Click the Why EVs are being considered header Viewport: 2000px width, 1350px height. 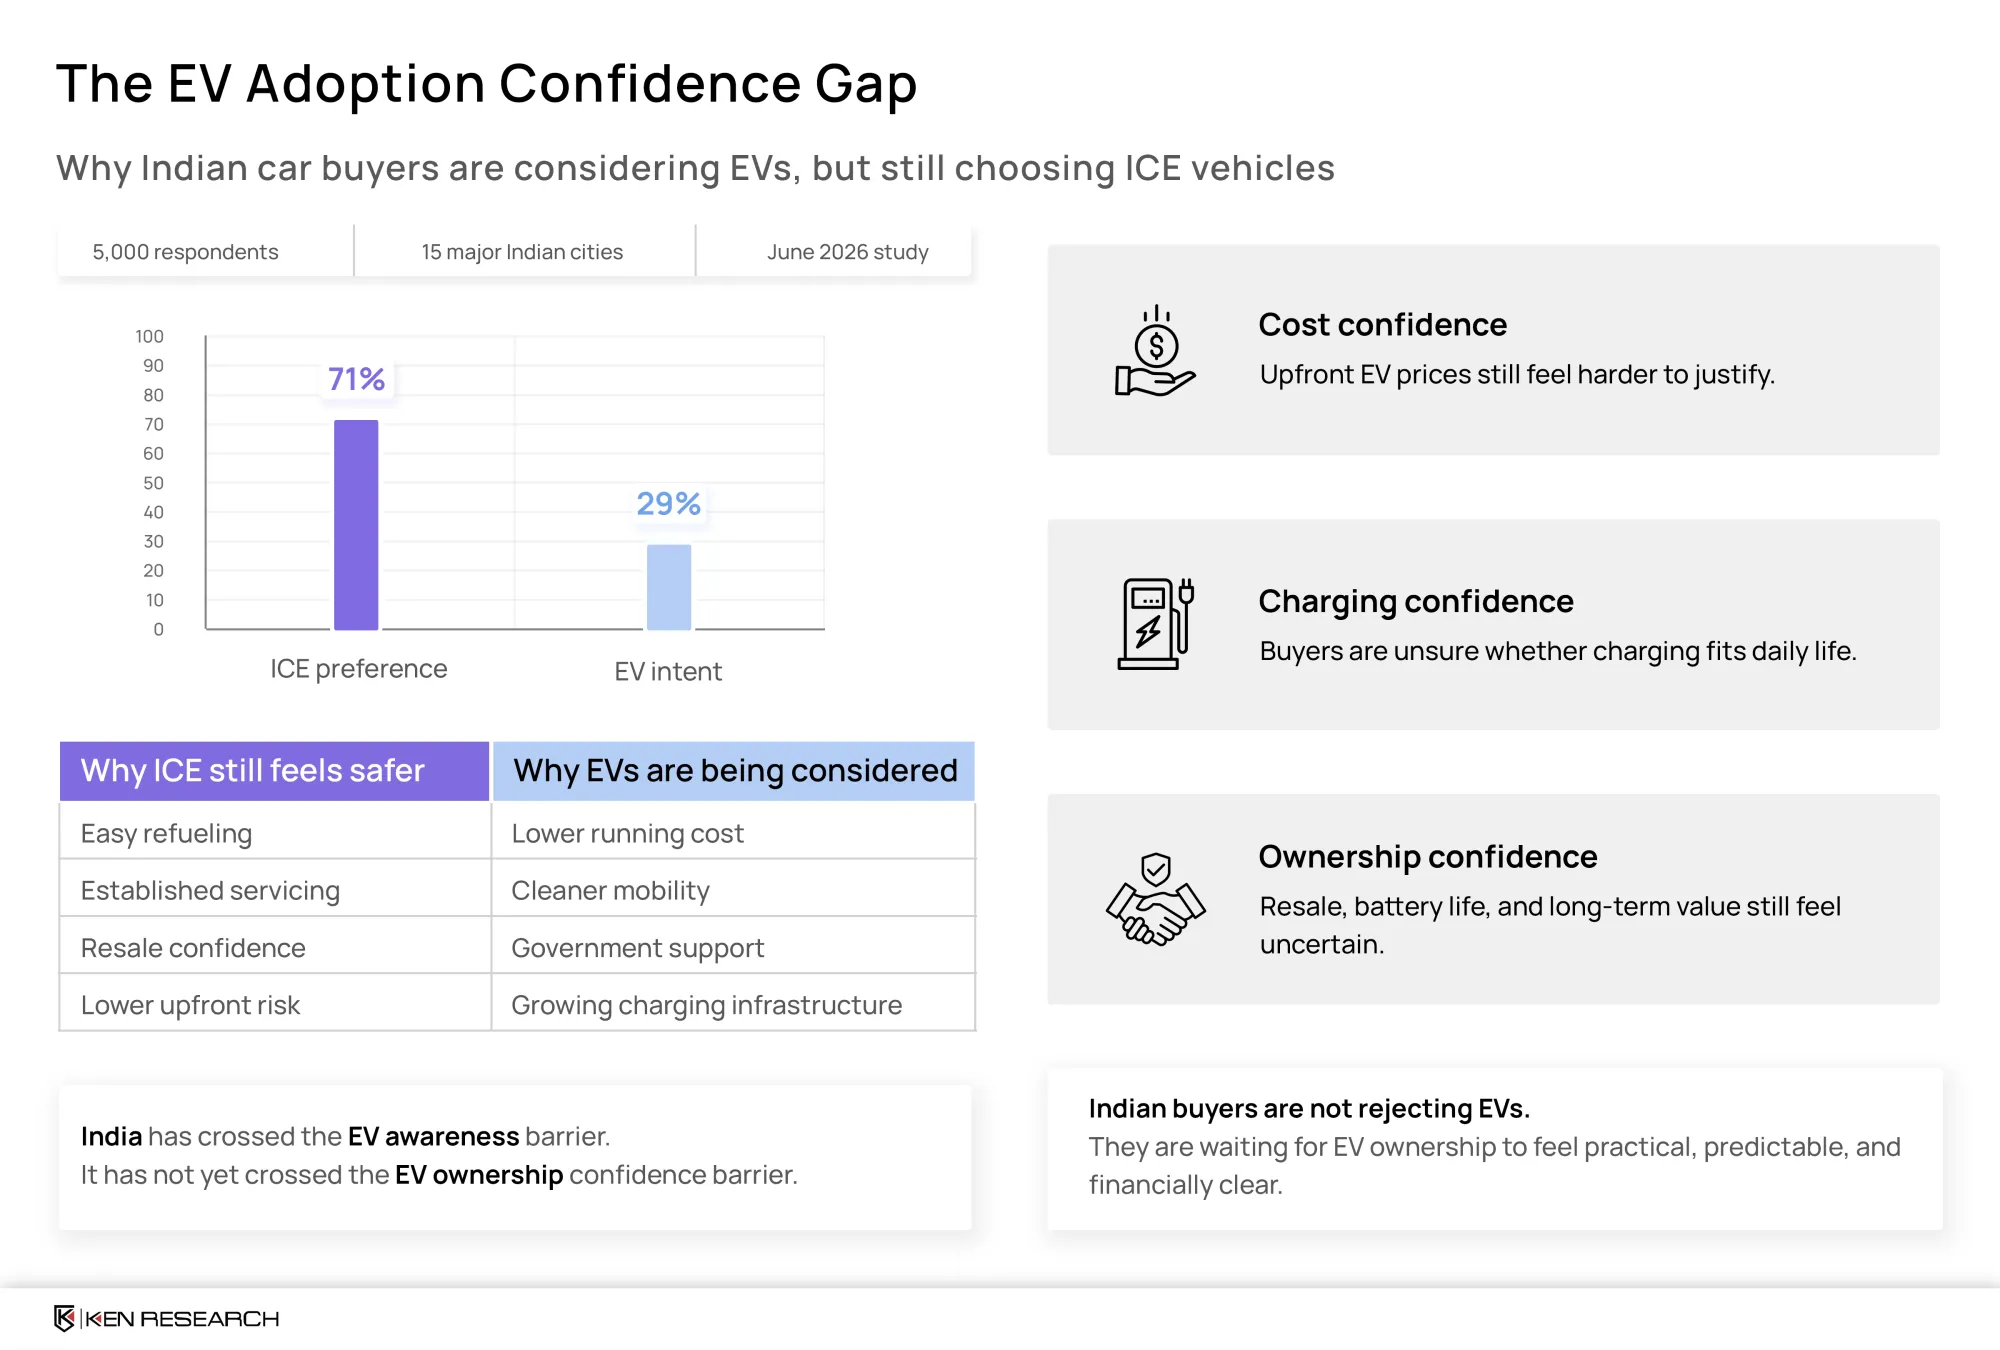pyautogui.click(x=734, y=771)
